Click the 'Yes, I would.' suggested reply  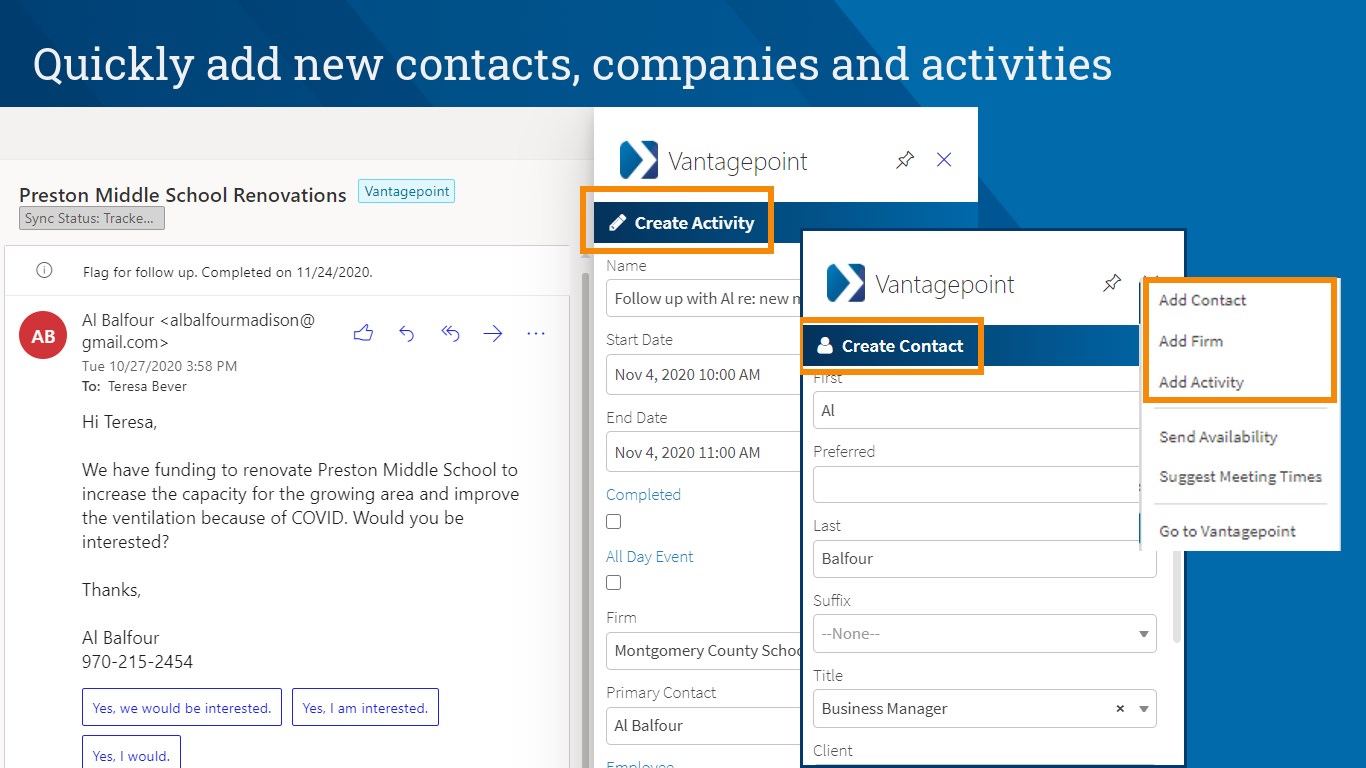[x=131, y=752]
